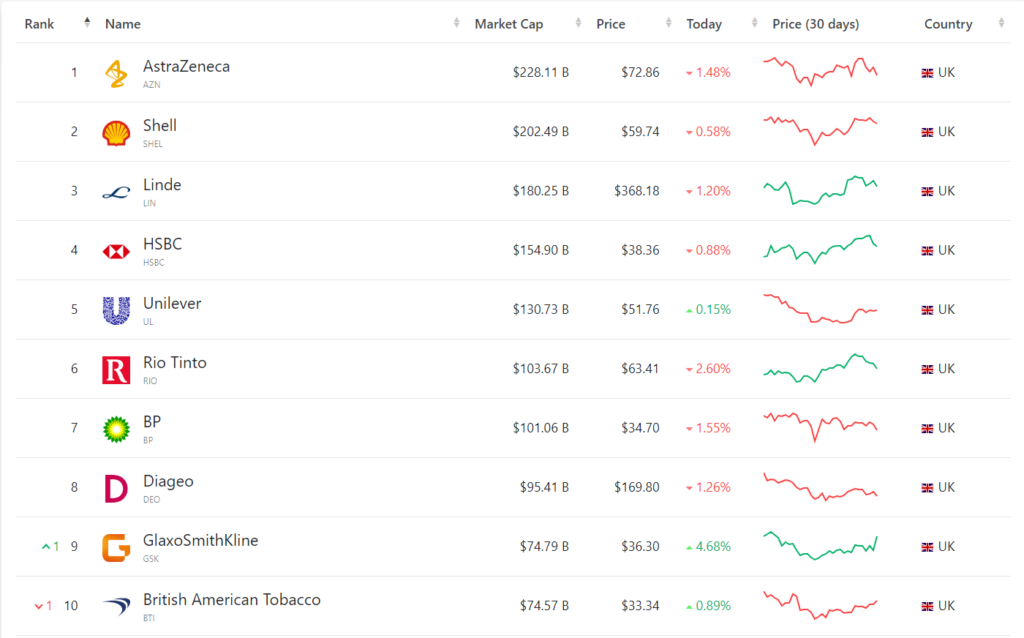Screen dimensions: 1024x638
Task: Click UK flag in Linde row
Action: [x=927, y=192]
